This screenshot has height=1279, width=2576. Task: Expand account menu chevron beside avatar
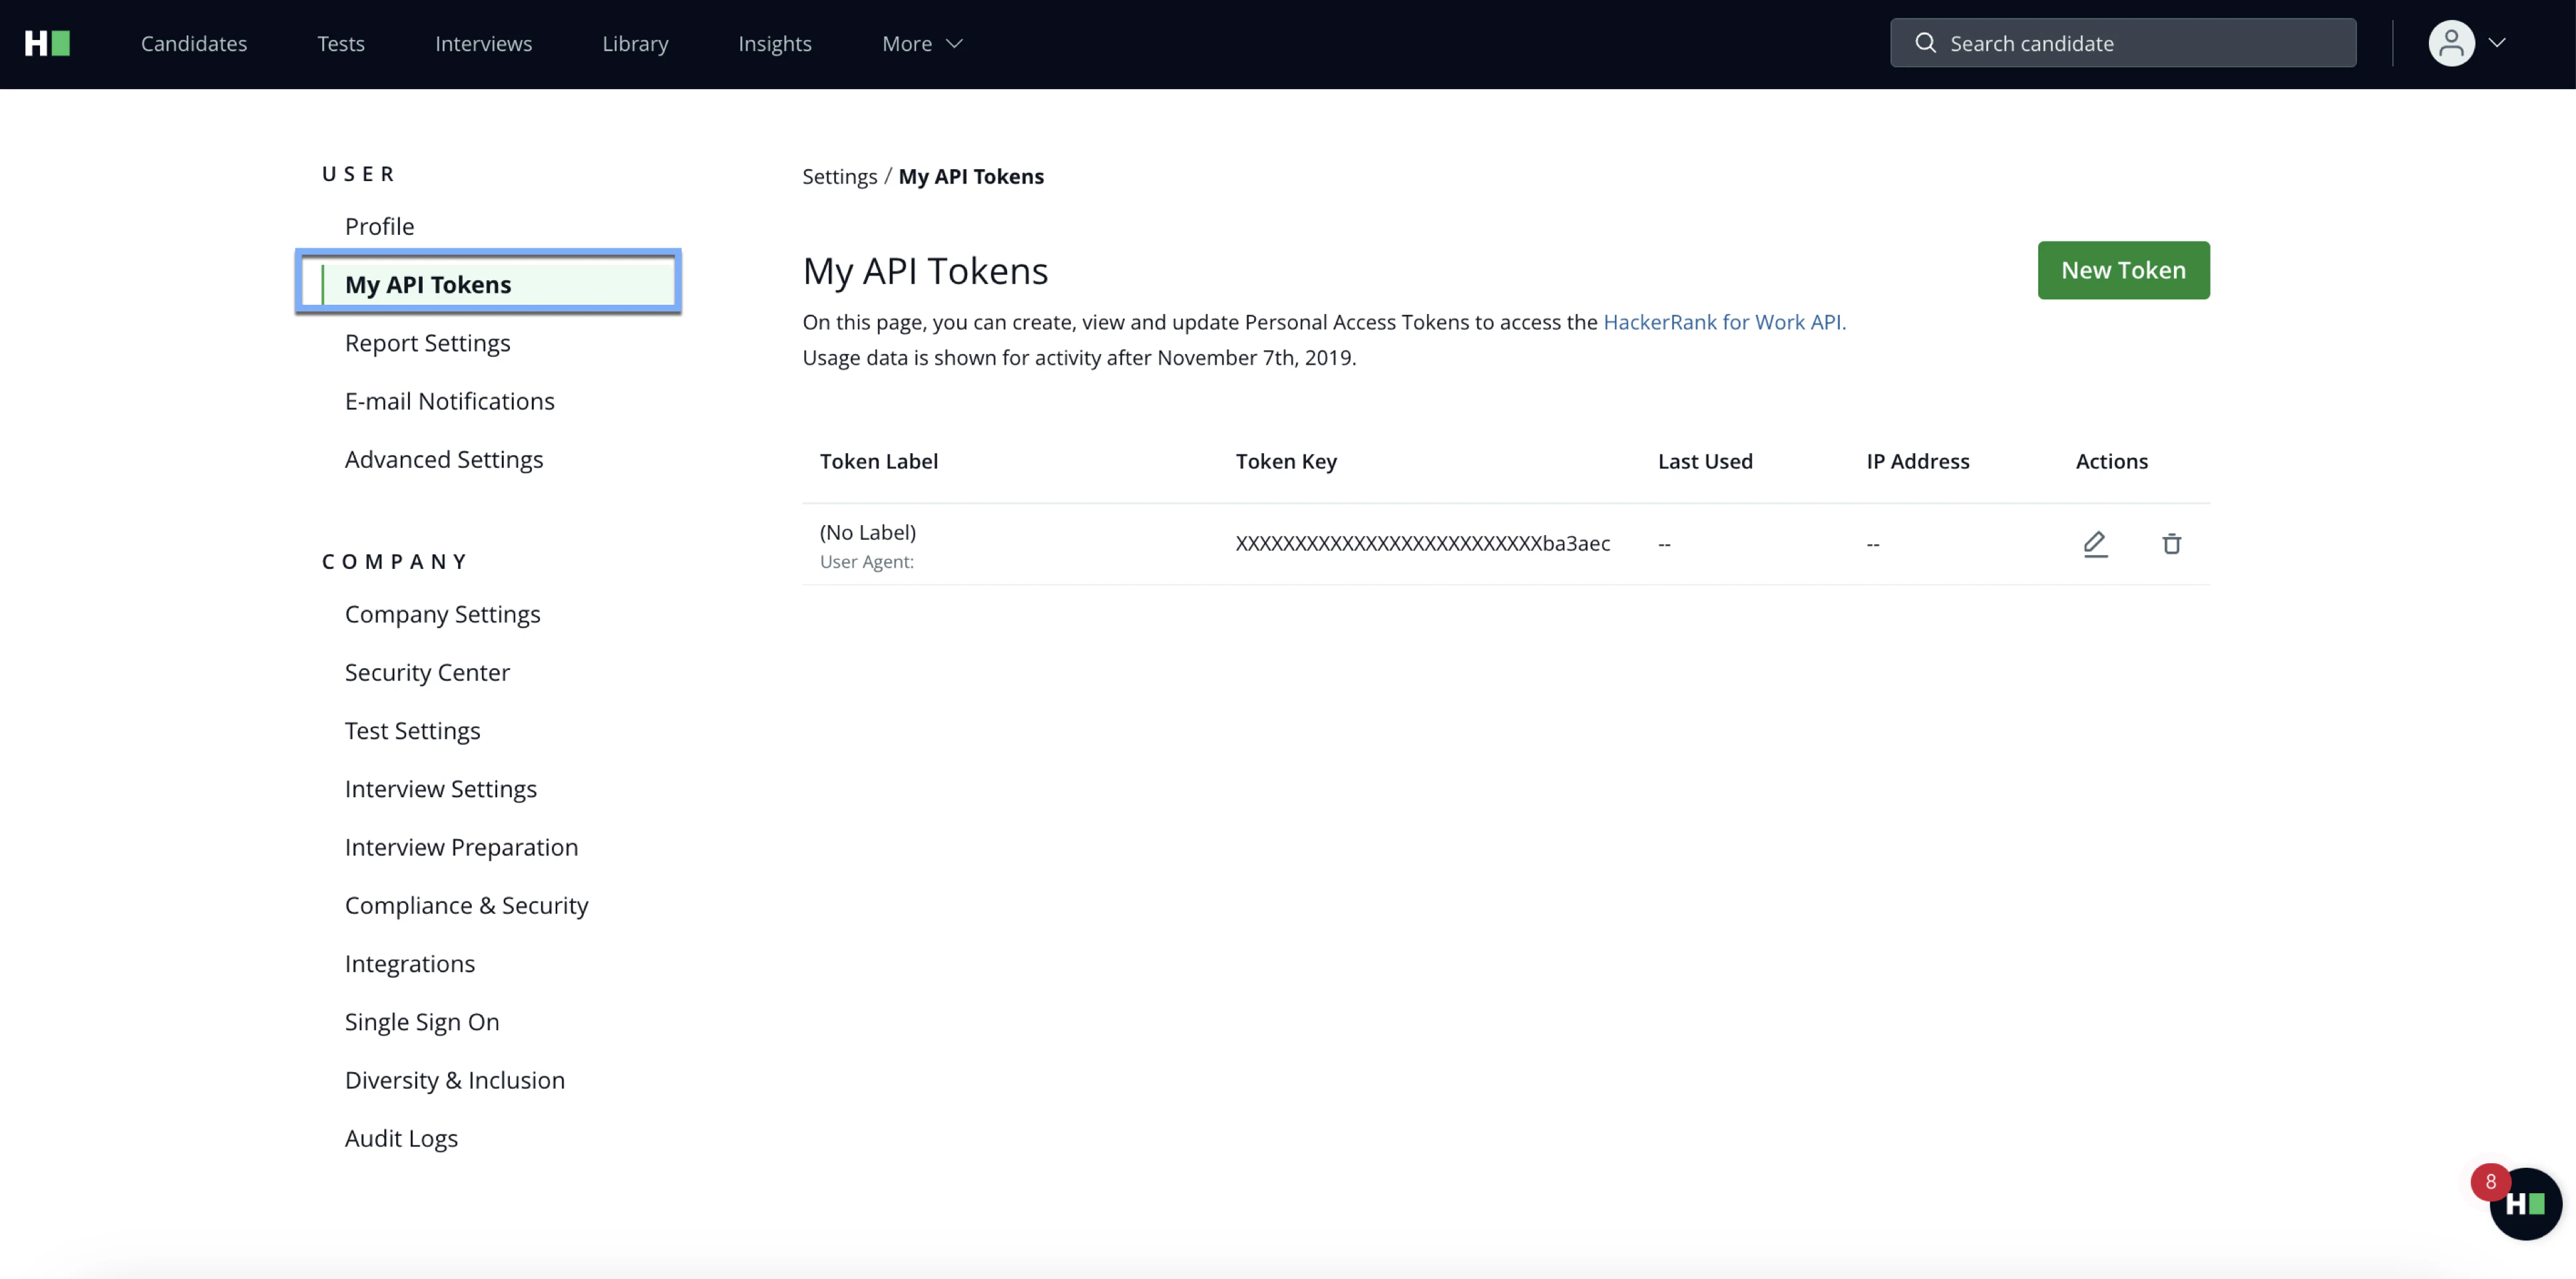click(x=2497, y=43)
